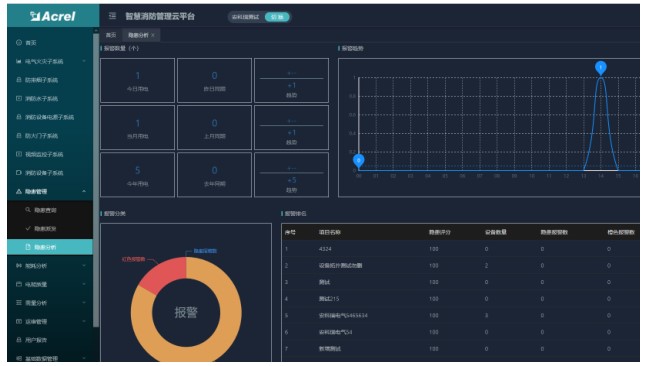Close the 隐患分析 tab
Viewport: 645px width, 366px height.
tap(153, 35)
